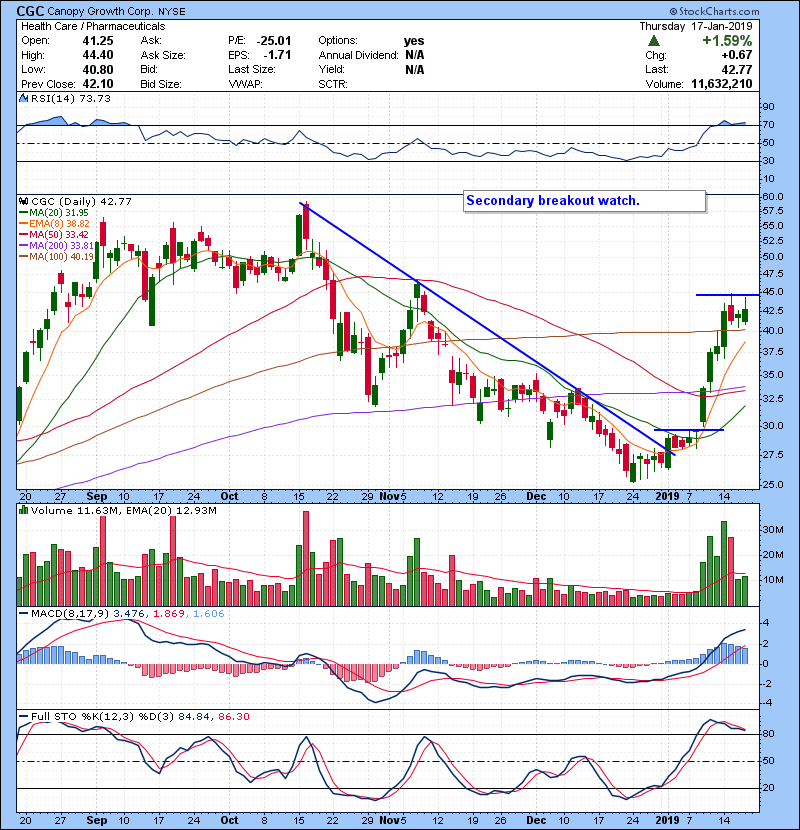The height and width of the screenshot is (830, 800).
Task: Click the CGC (Daily) 42.77 legend label
Action: tap(81, 202)
